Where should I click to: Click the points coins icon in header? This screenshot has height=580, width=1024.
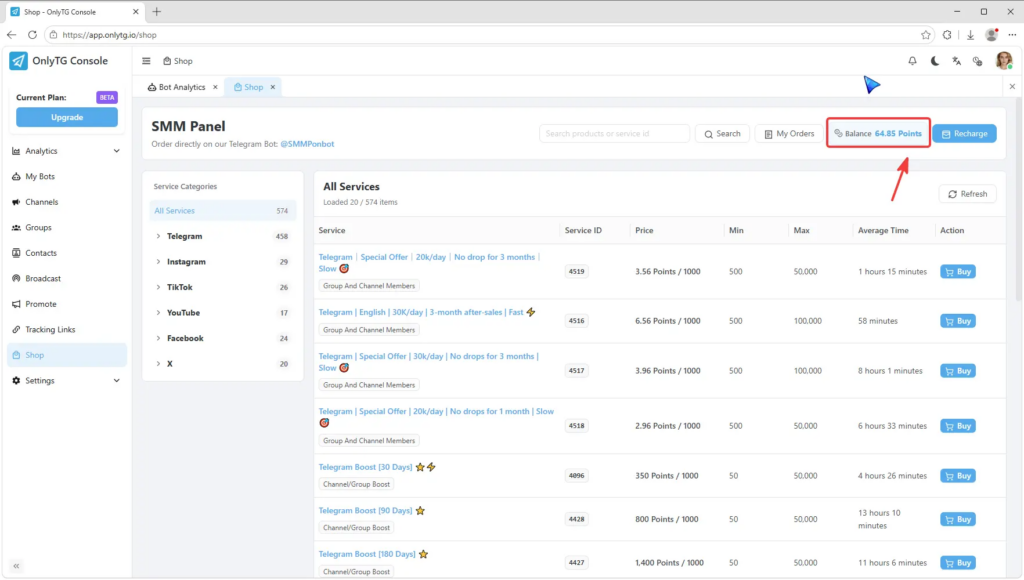tap(978, 61)
